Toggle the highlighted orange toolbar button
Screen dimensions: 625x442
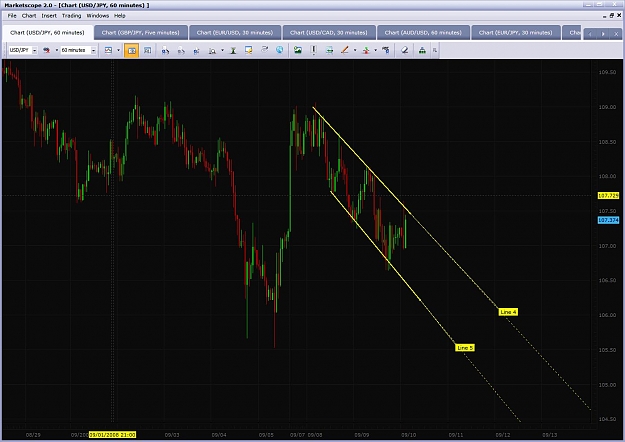(132, 51)
